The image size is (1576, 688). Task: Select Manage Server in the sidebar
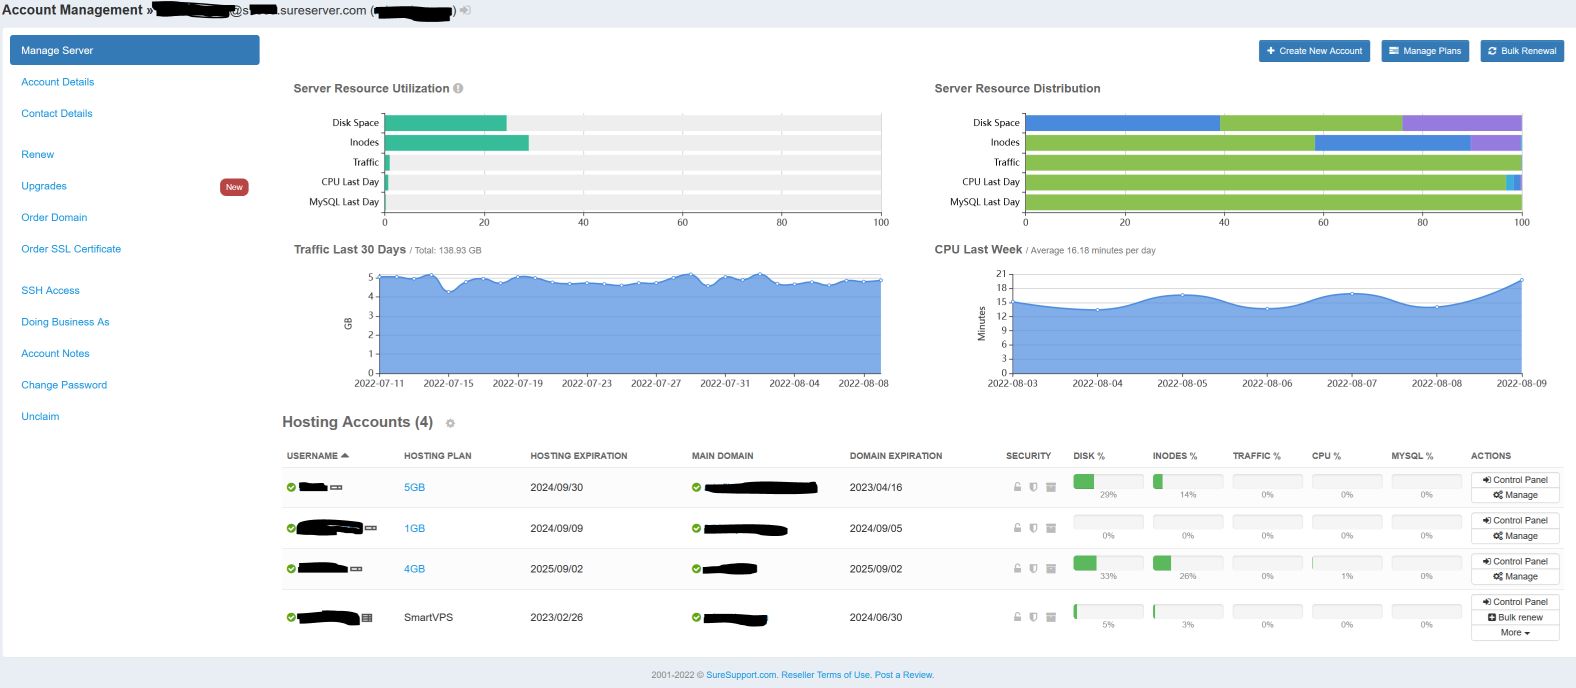click(x=135, y=50)
